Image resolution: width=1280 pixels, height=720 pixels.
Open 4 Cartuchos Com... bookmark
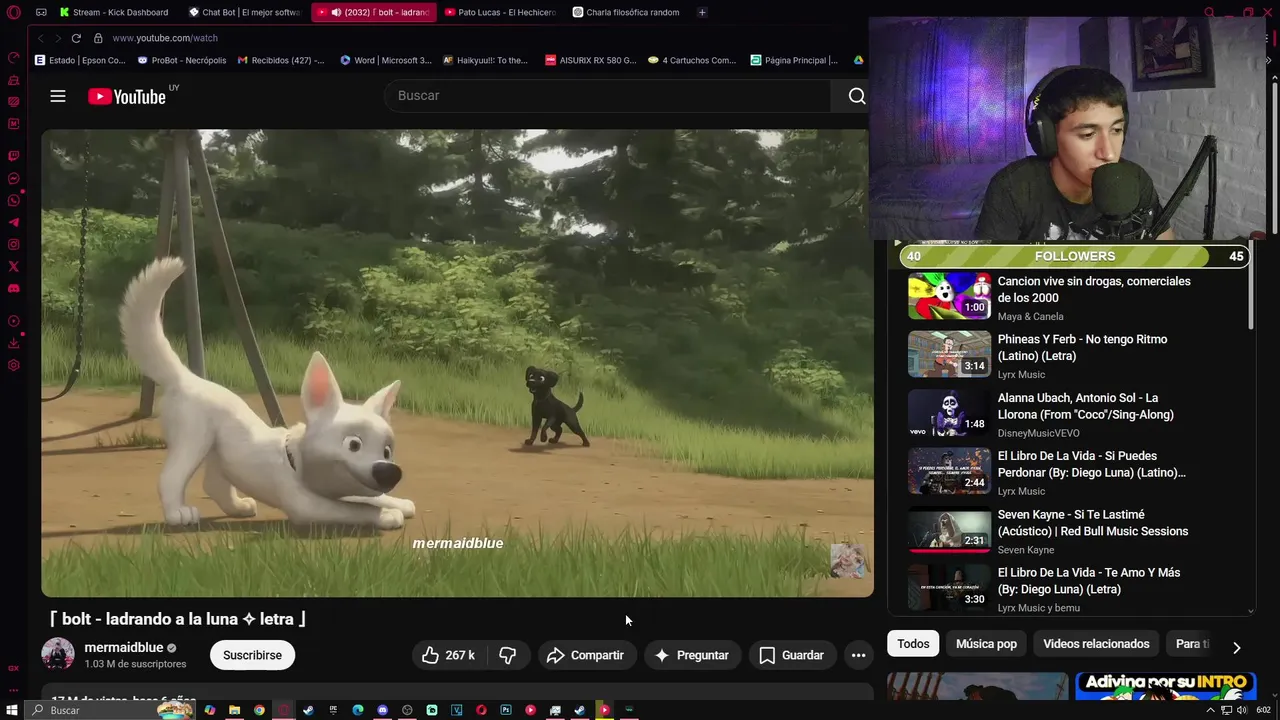coord(692,60)
